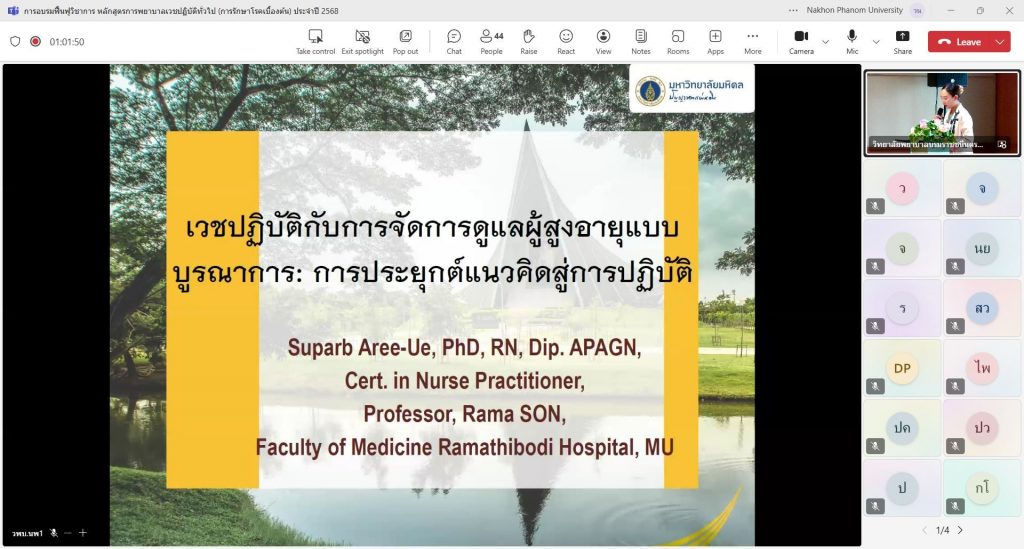Click the Mahidol University logo on slide
The height and width of the screenshot is (549, 1024).
pos(692,90)
